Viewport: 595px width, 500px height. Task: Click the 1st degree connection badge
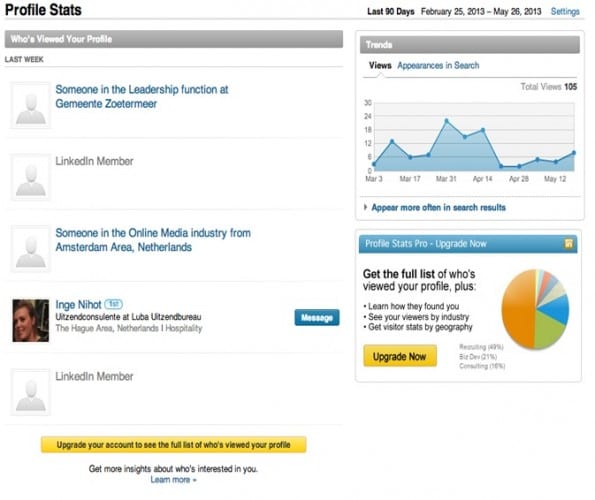[113, 304]
